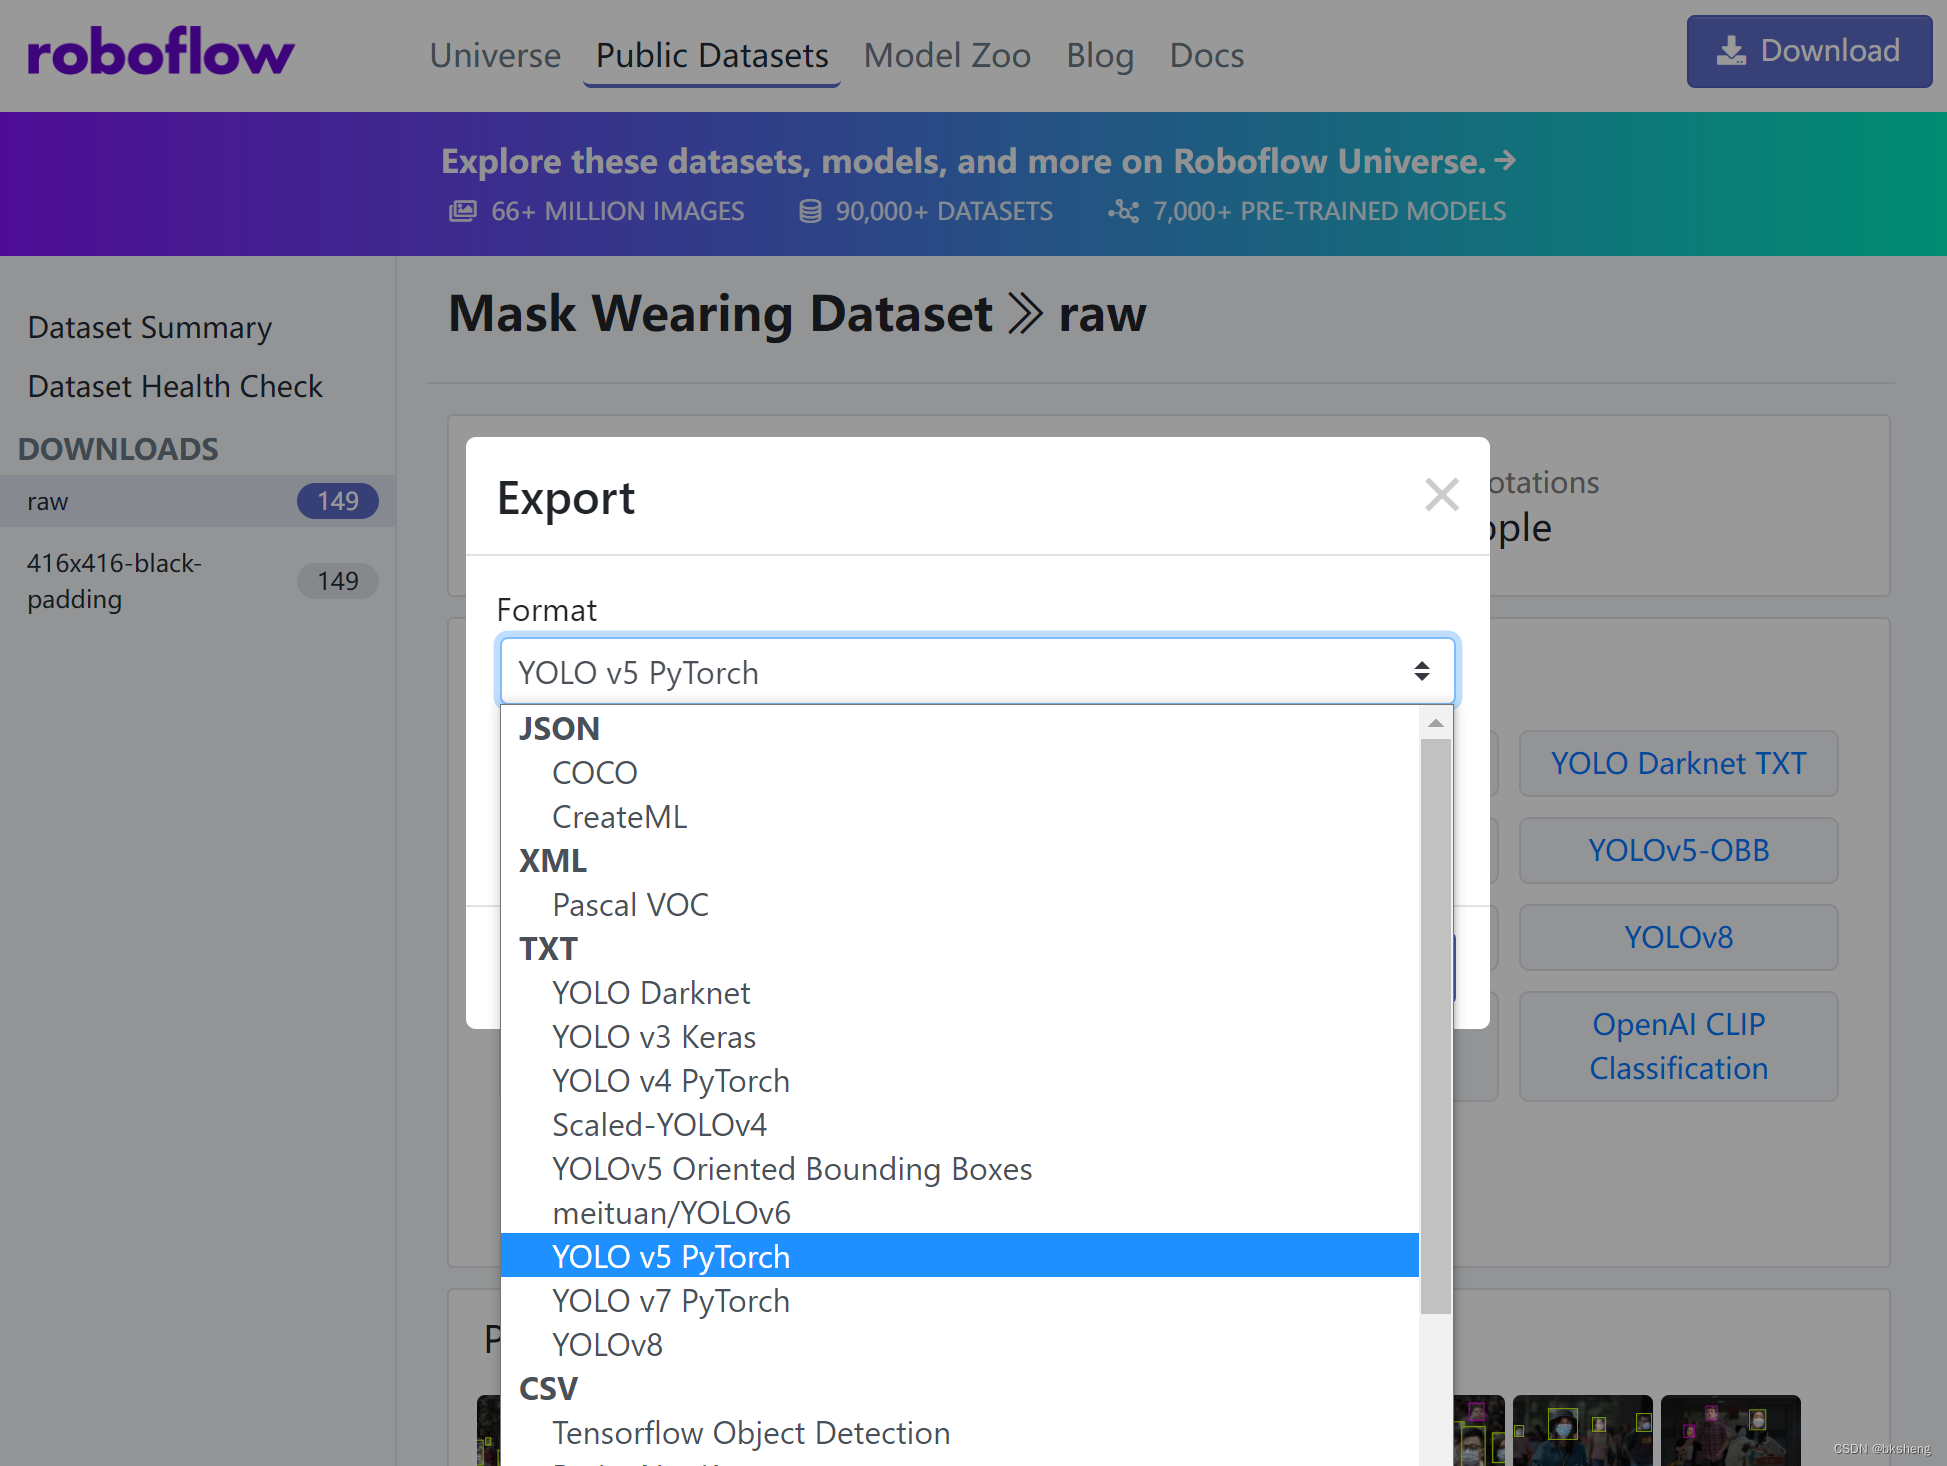
Task: Click the model icon beside 7,000+ Pre-trained Models
Action: 1123,211
